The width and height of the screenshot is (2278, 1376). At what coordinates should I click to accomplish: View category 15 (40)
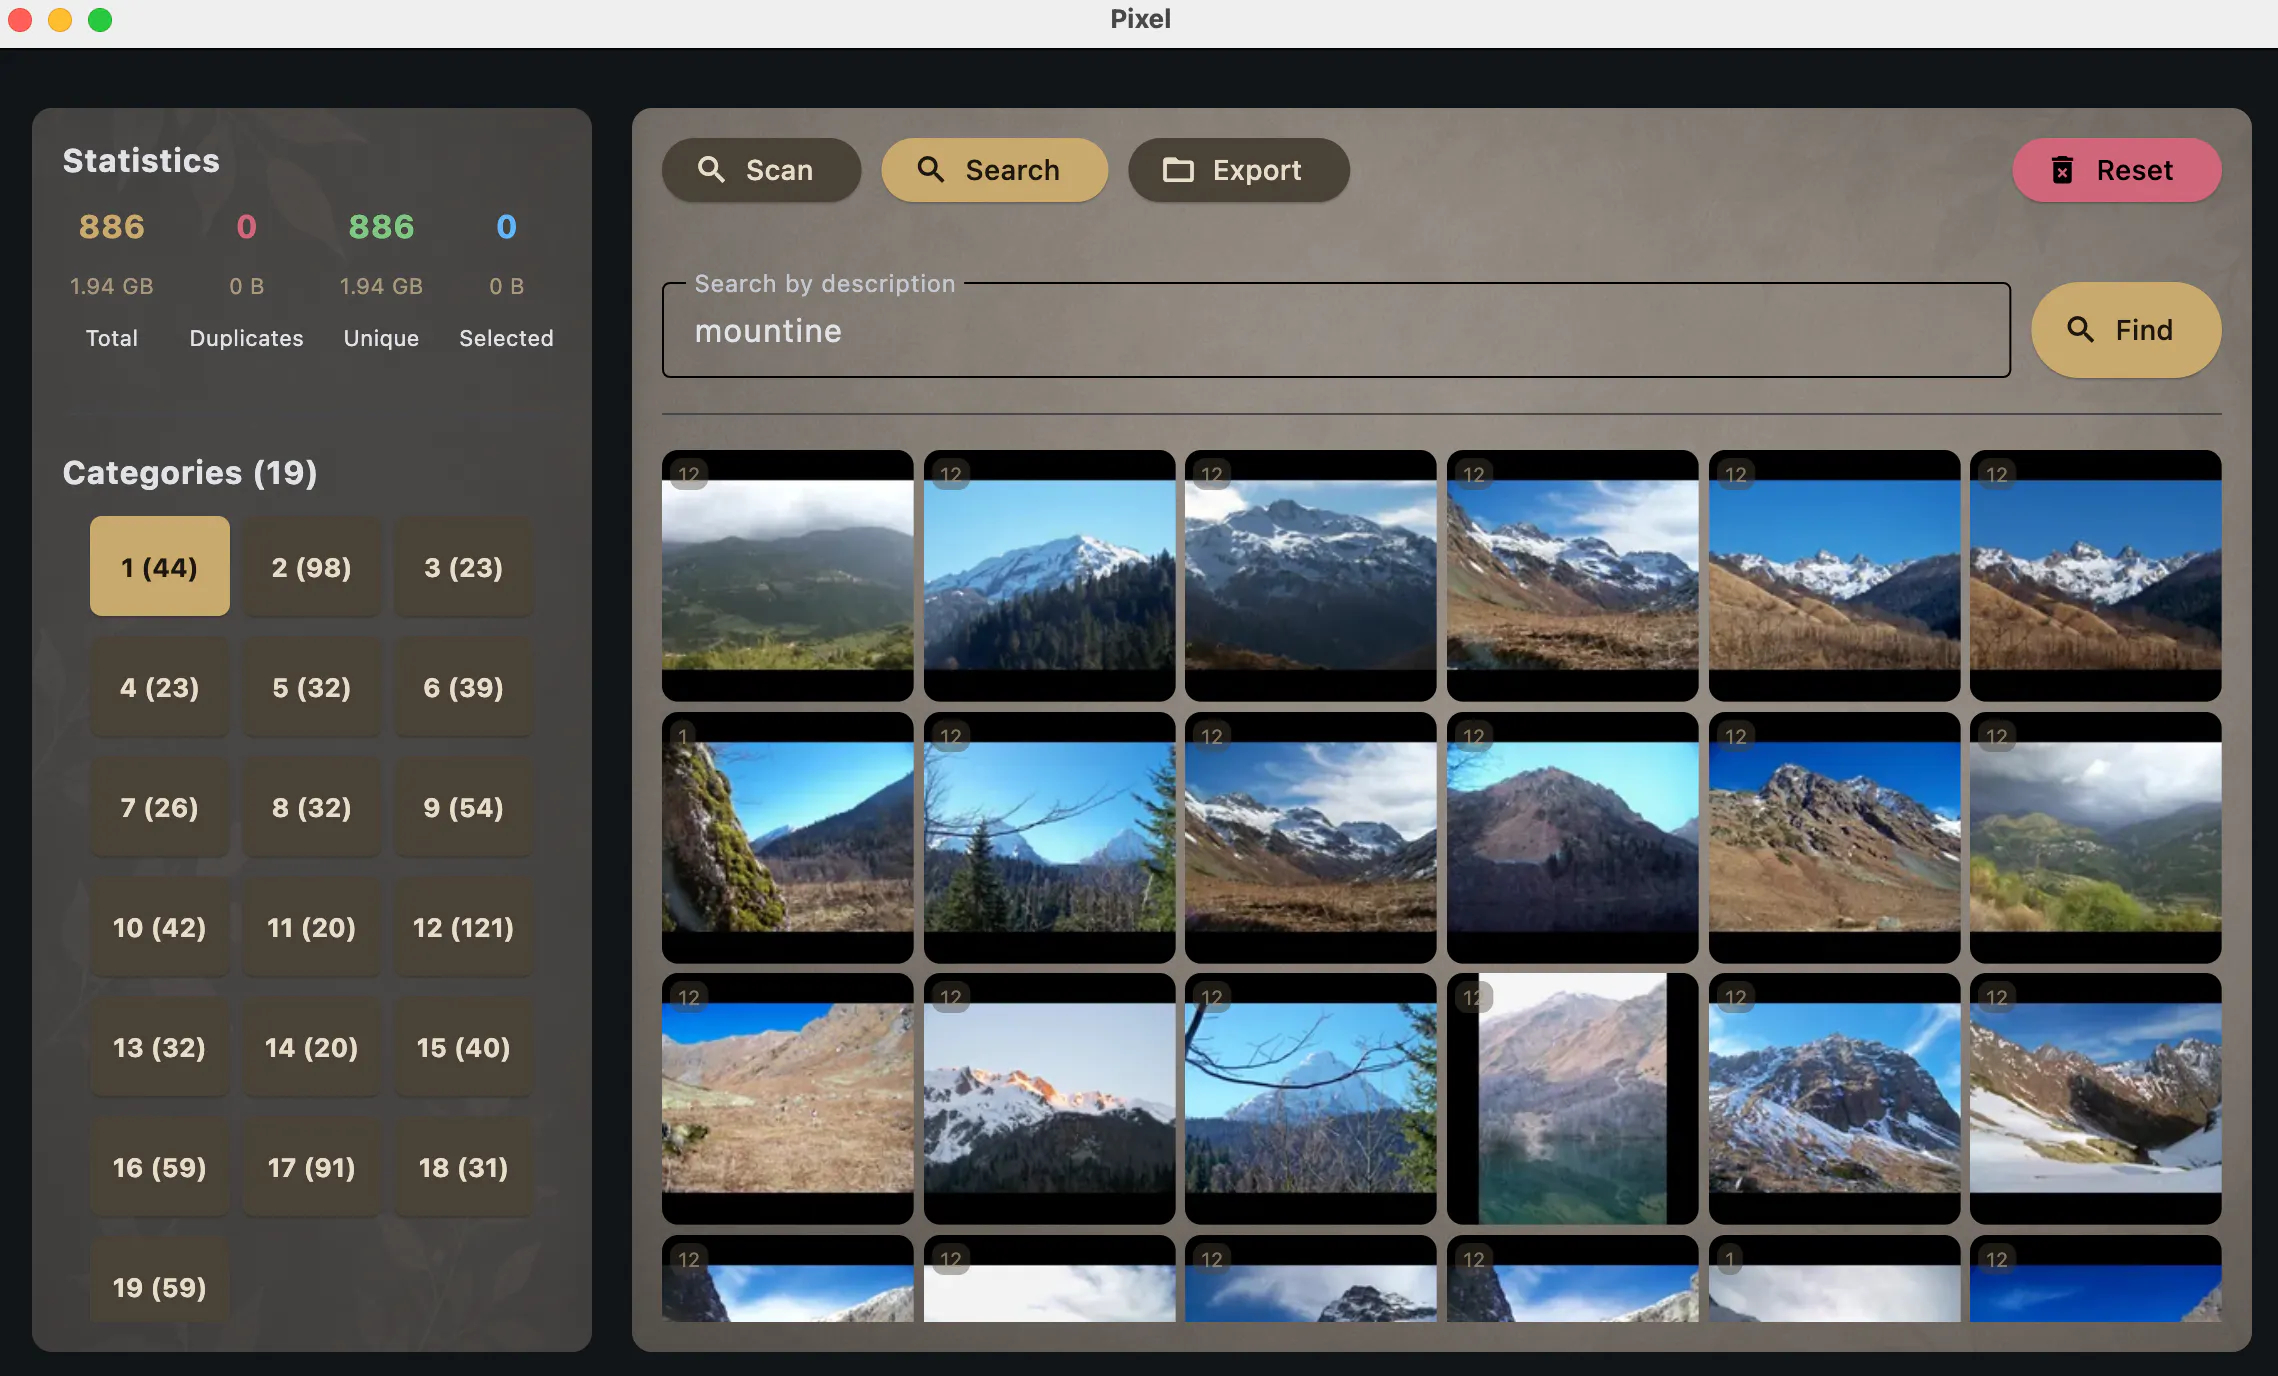point(464,1047)
